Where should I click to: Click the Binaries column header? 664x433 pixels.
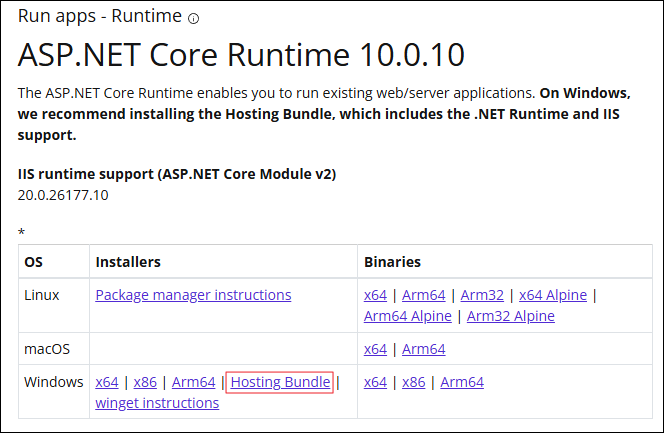tap(393, 262)
